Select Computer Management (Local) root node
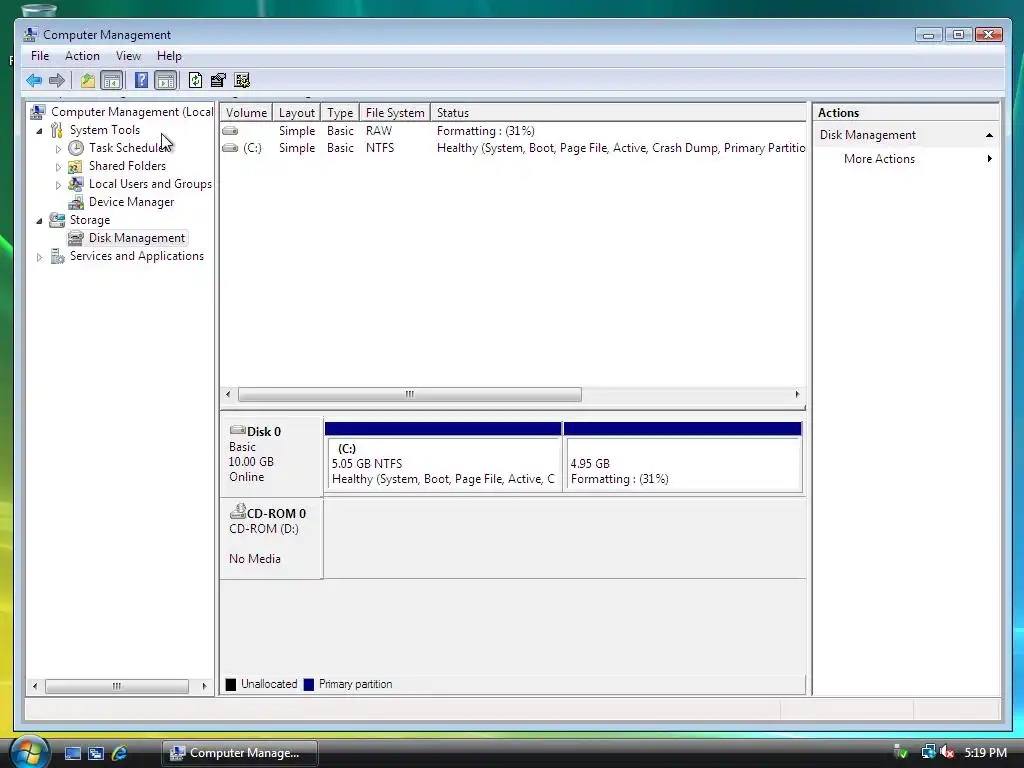 132,112
